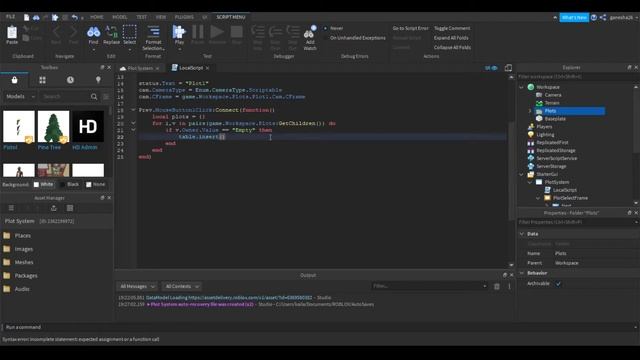Viewport: 640px width, 360px height.
Task: Toggle the Archivable checkbox
Action: pyautogui.click(x=558, y=284)
